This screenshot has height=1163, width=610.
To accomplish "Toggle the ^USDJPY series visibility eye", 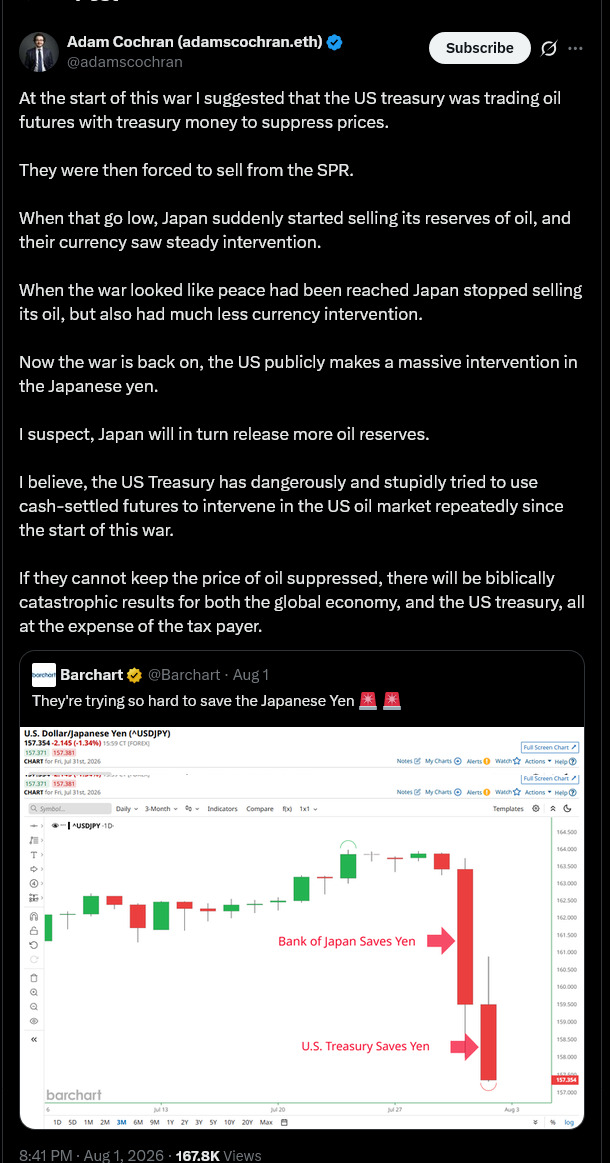I will [56, 826].
